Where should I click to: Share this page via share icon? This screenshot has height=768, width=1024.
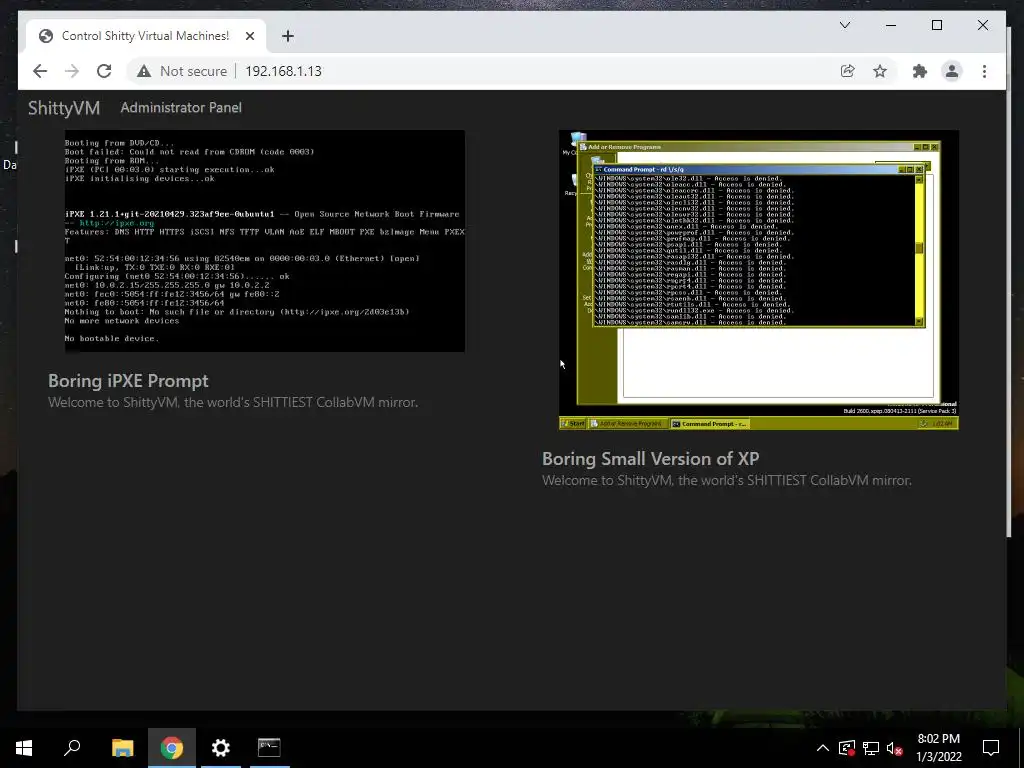pyautogui.click(x=848, y=71)
